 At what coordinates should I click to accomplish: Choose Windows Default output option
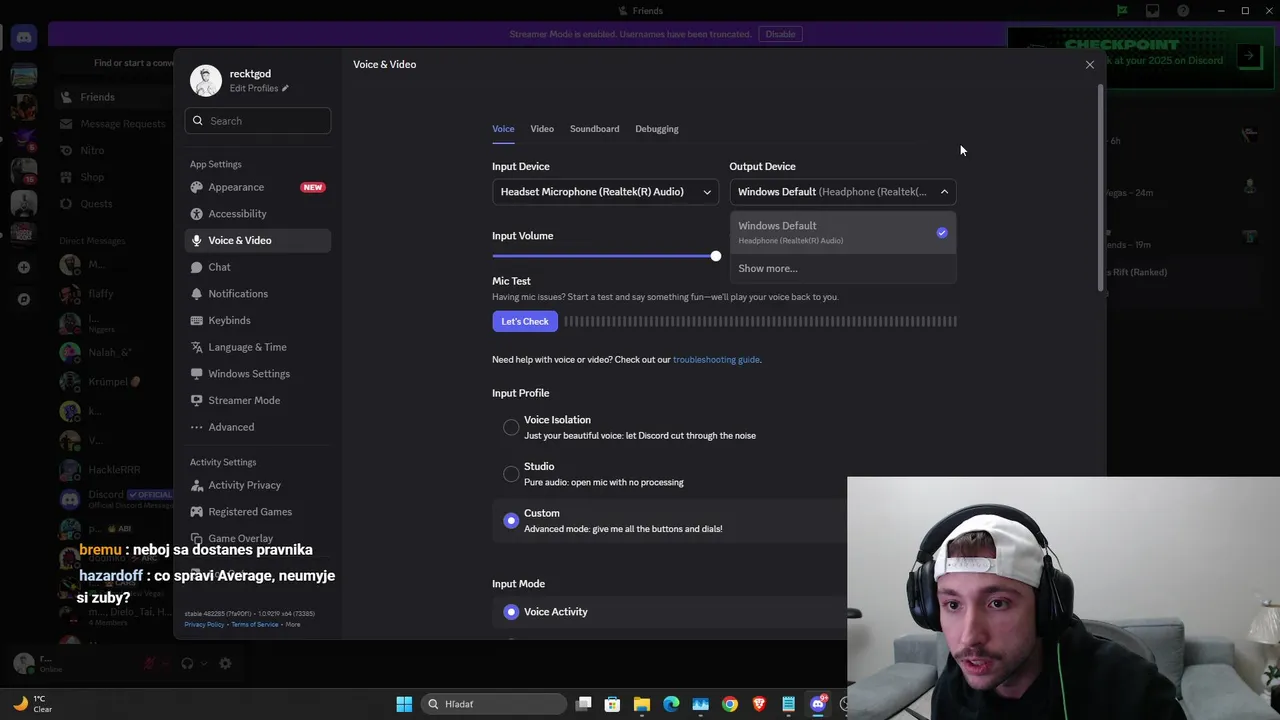click(x=843, y=232)
